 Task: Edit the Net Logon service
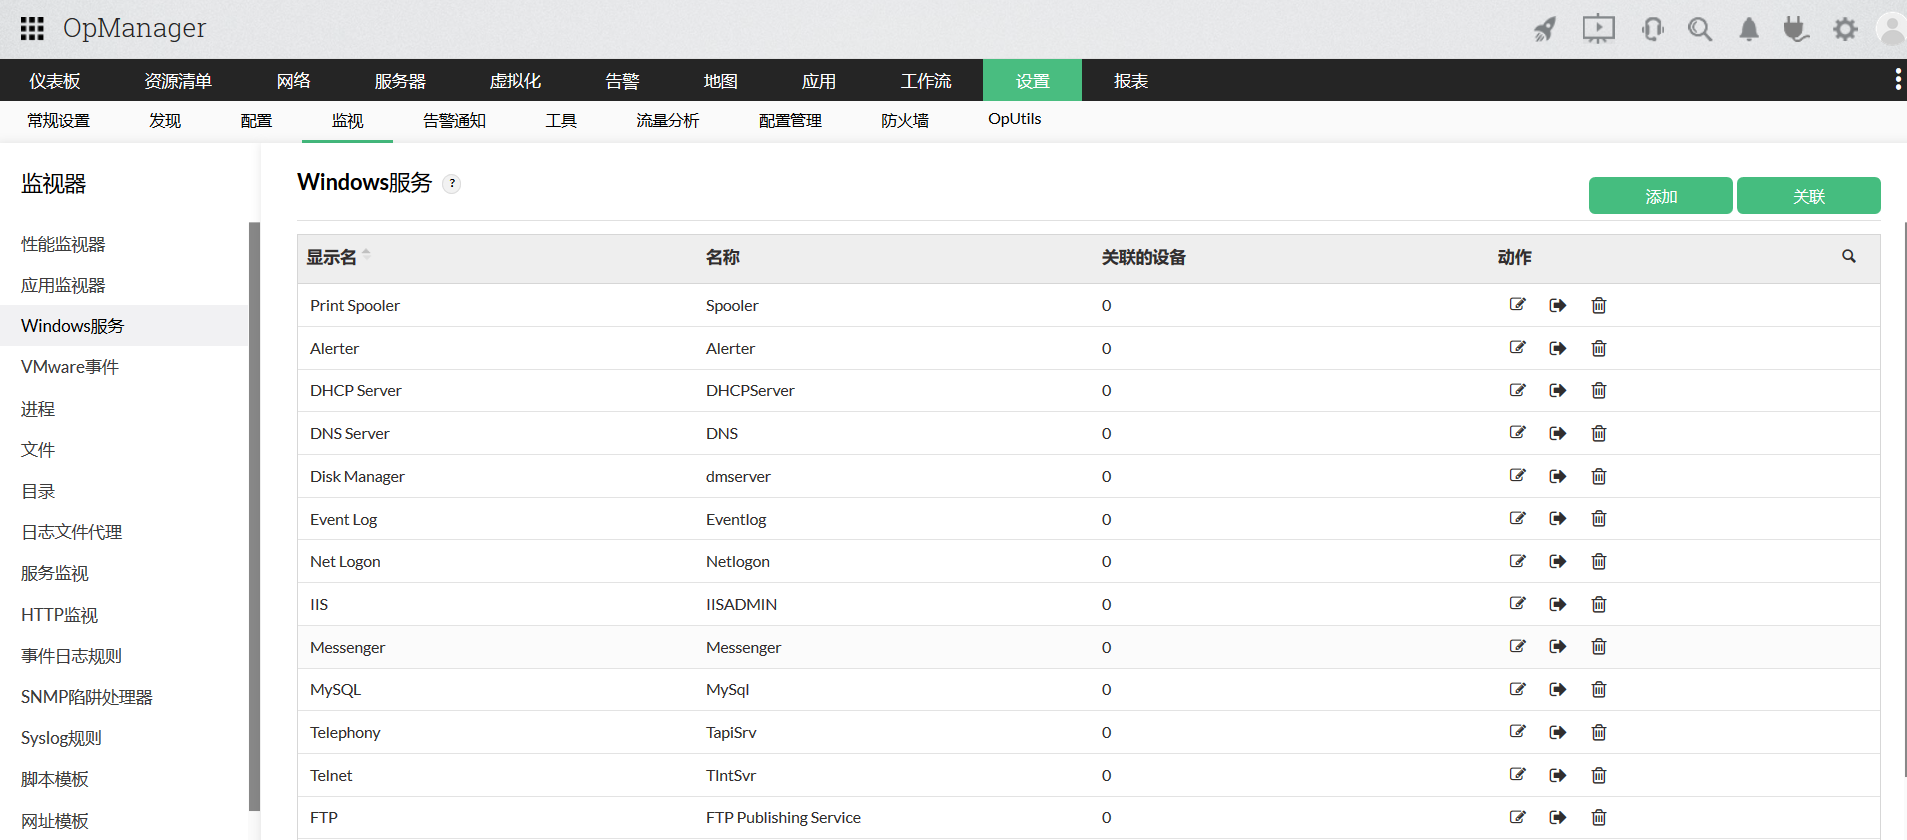tap(1517, 561)
